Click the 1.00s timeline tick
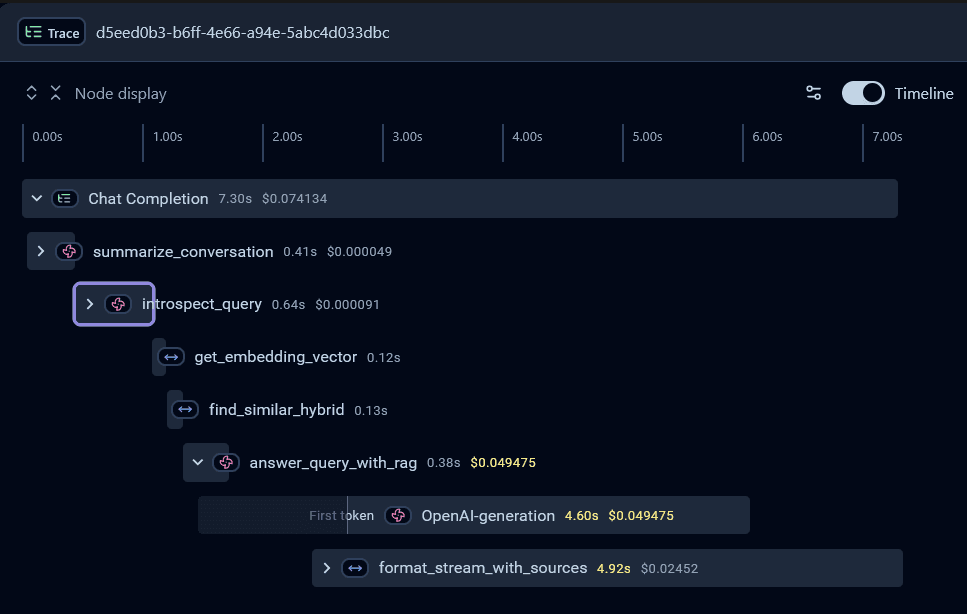Screen dimensions: 967x614 (x=167, y=137)
